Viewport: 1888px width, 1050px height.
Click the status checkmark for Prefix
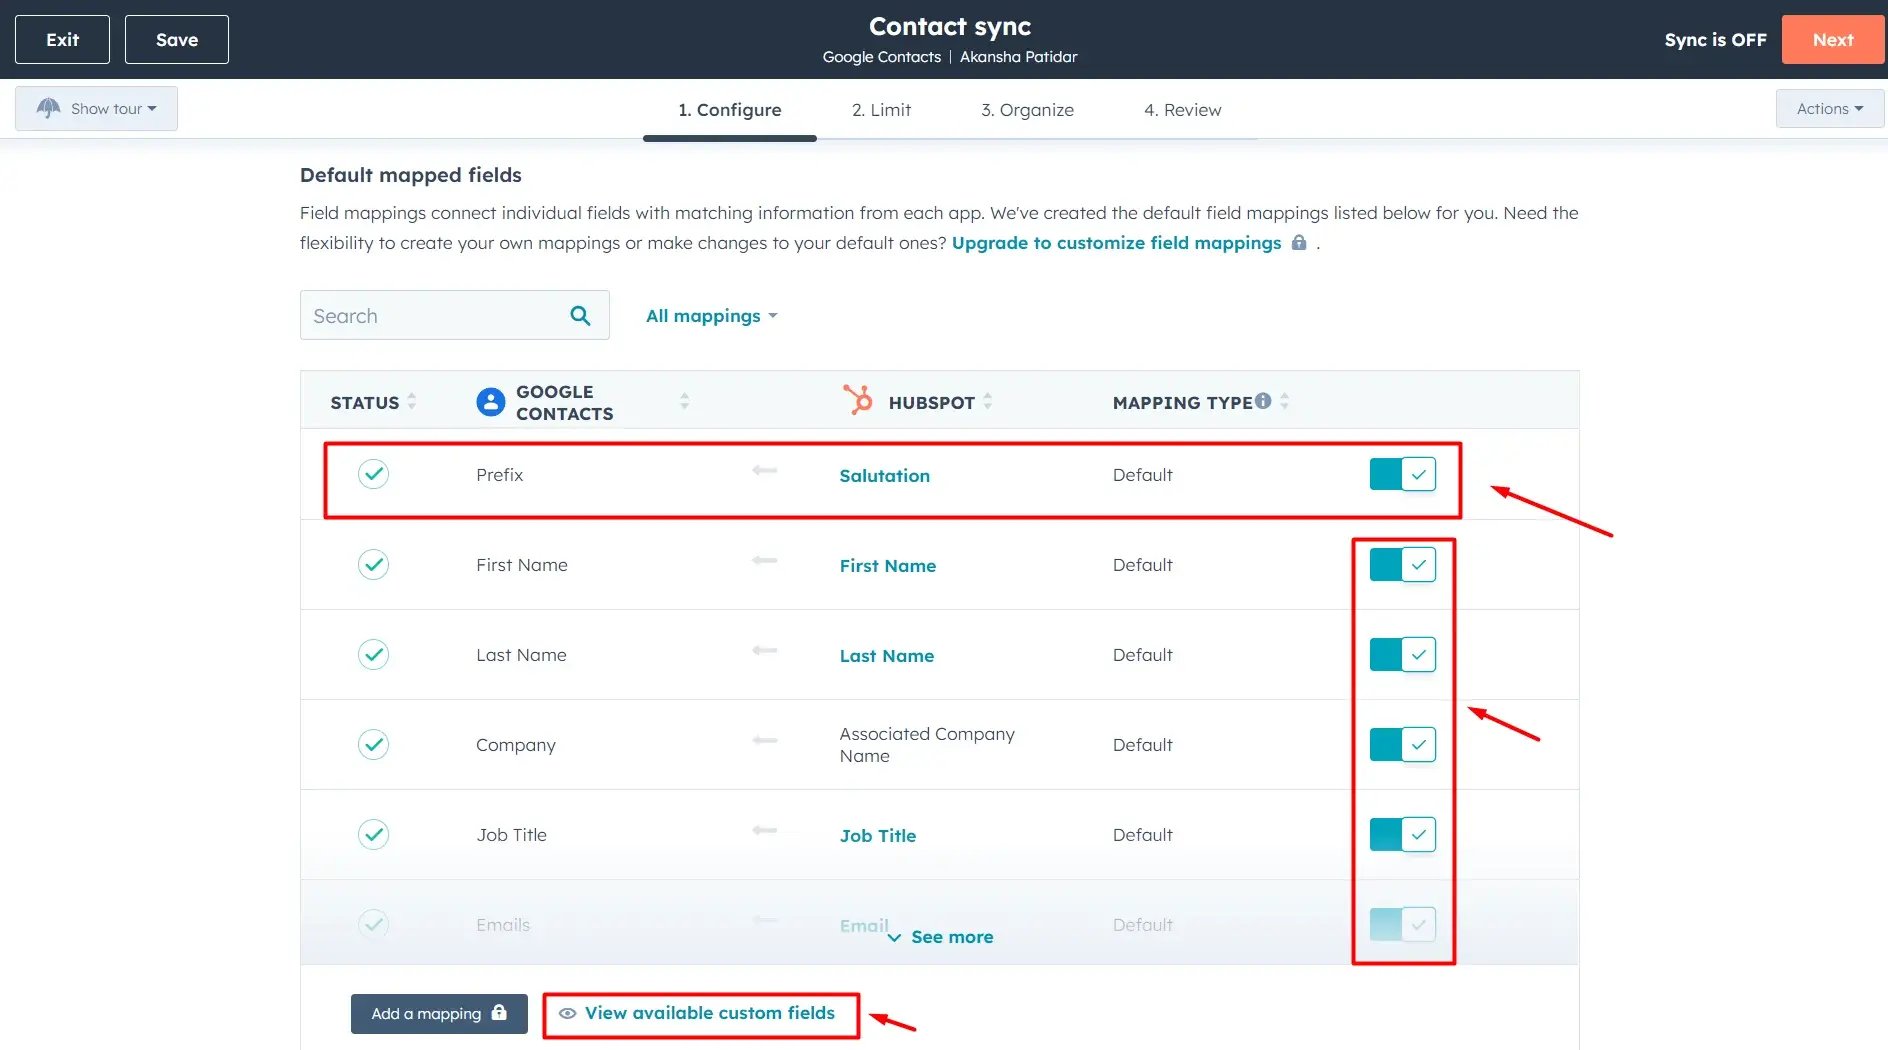pos(373,474)
